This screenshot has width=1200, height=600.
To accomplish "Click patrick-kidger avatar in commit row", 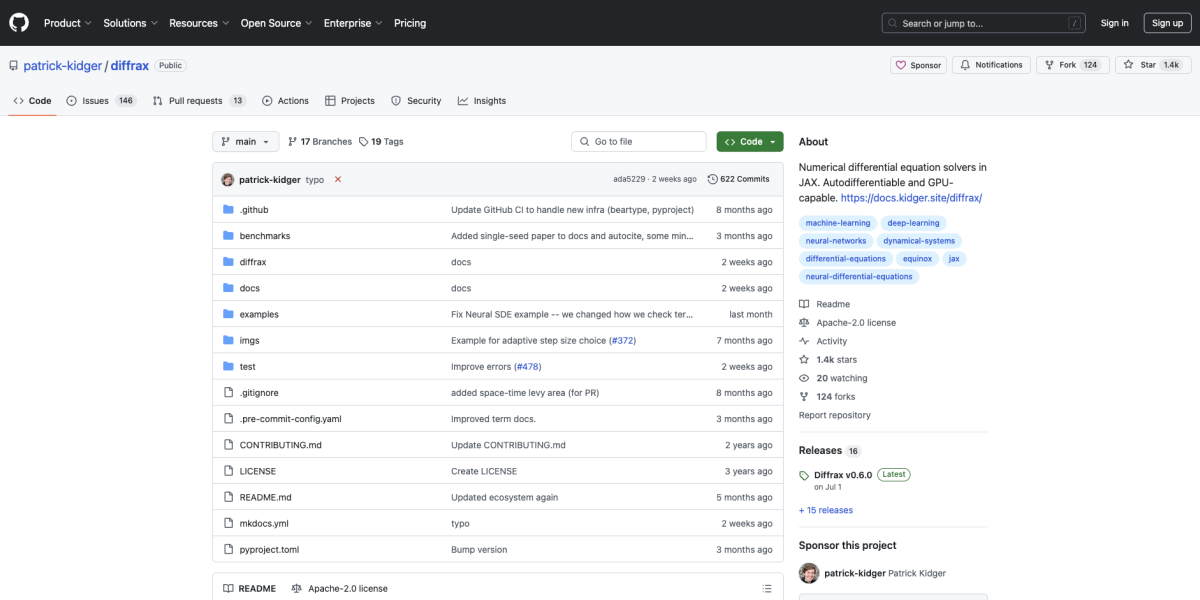I will (228, 180).
